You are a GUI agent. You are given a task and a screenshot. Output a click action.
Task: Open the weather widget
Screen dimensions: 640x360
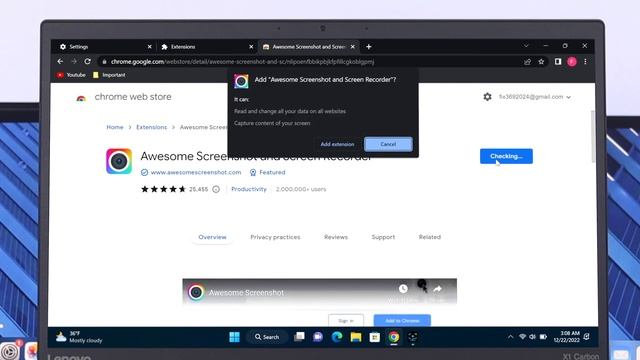pyautogui.click(x=79, y=337)
